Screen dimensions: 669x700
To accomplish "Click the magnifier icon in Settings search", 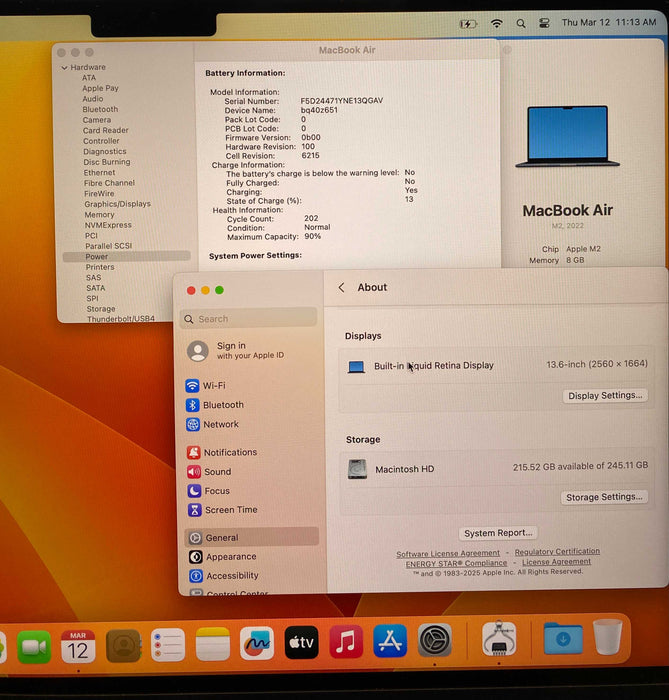I will pos(189,319).
